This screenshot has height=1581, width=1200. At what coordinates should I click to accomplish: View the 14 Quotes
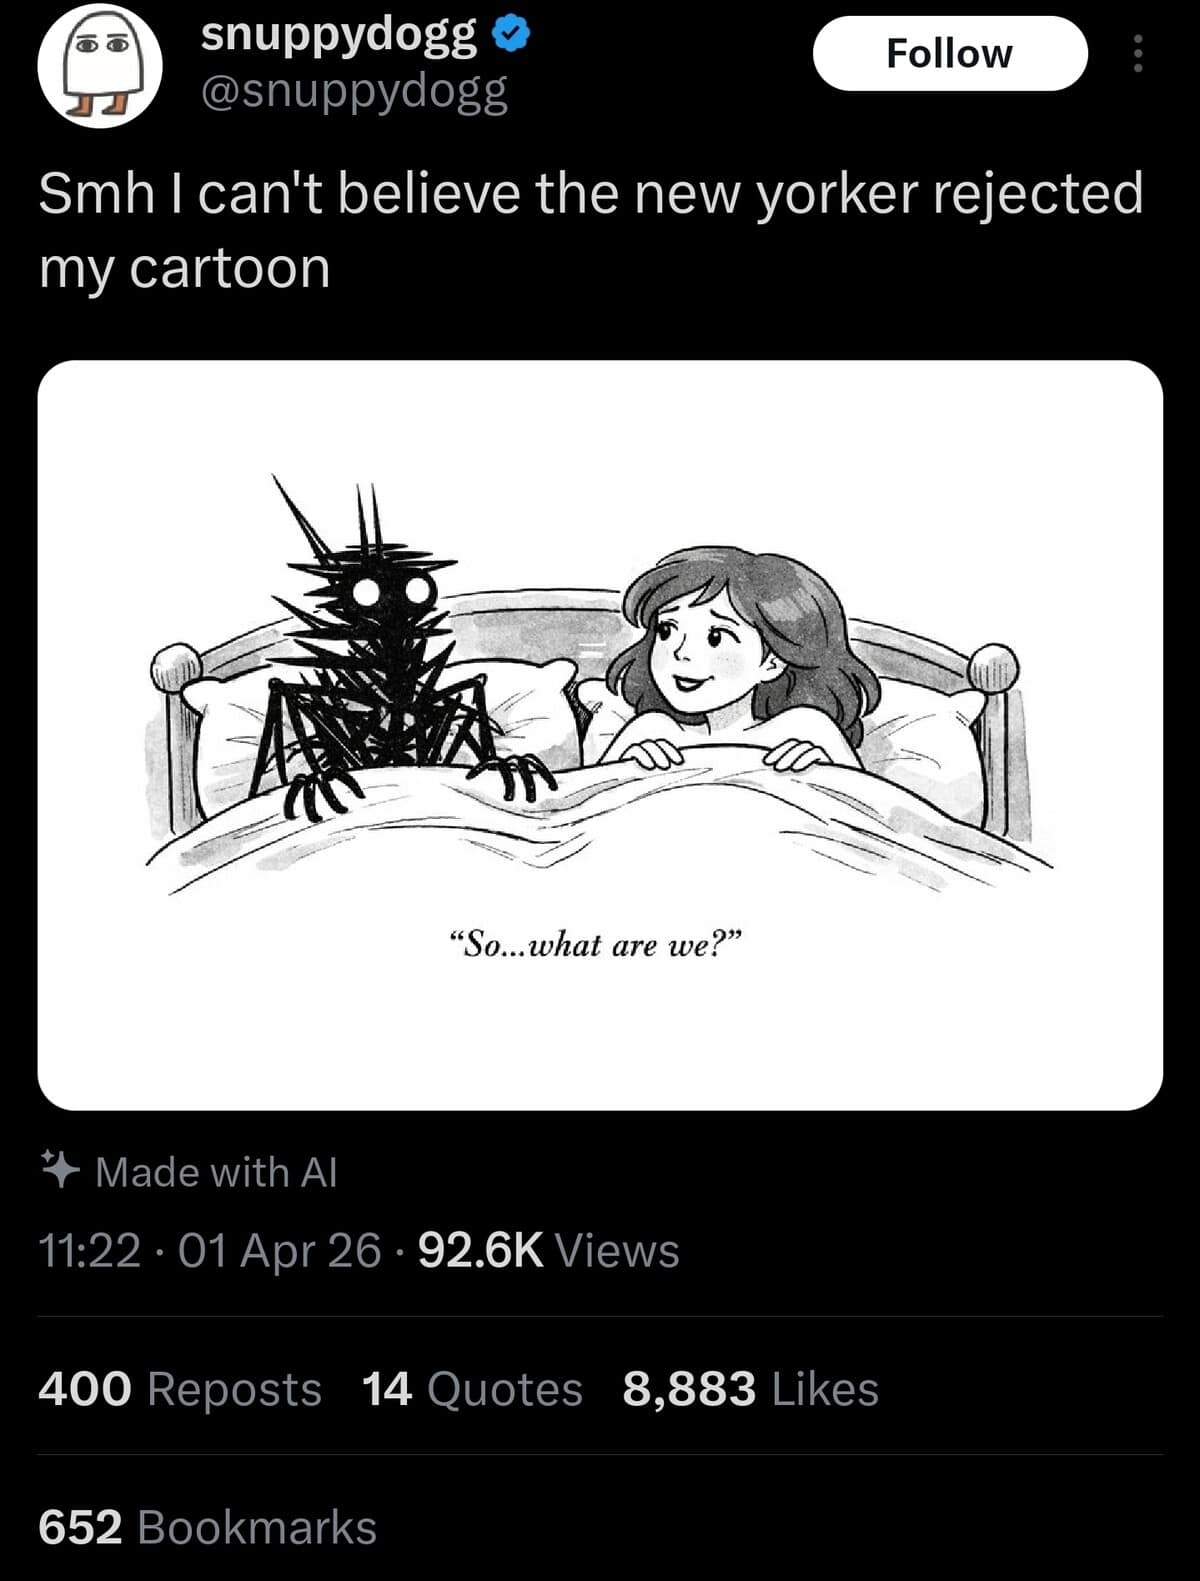coord(470,1388)
